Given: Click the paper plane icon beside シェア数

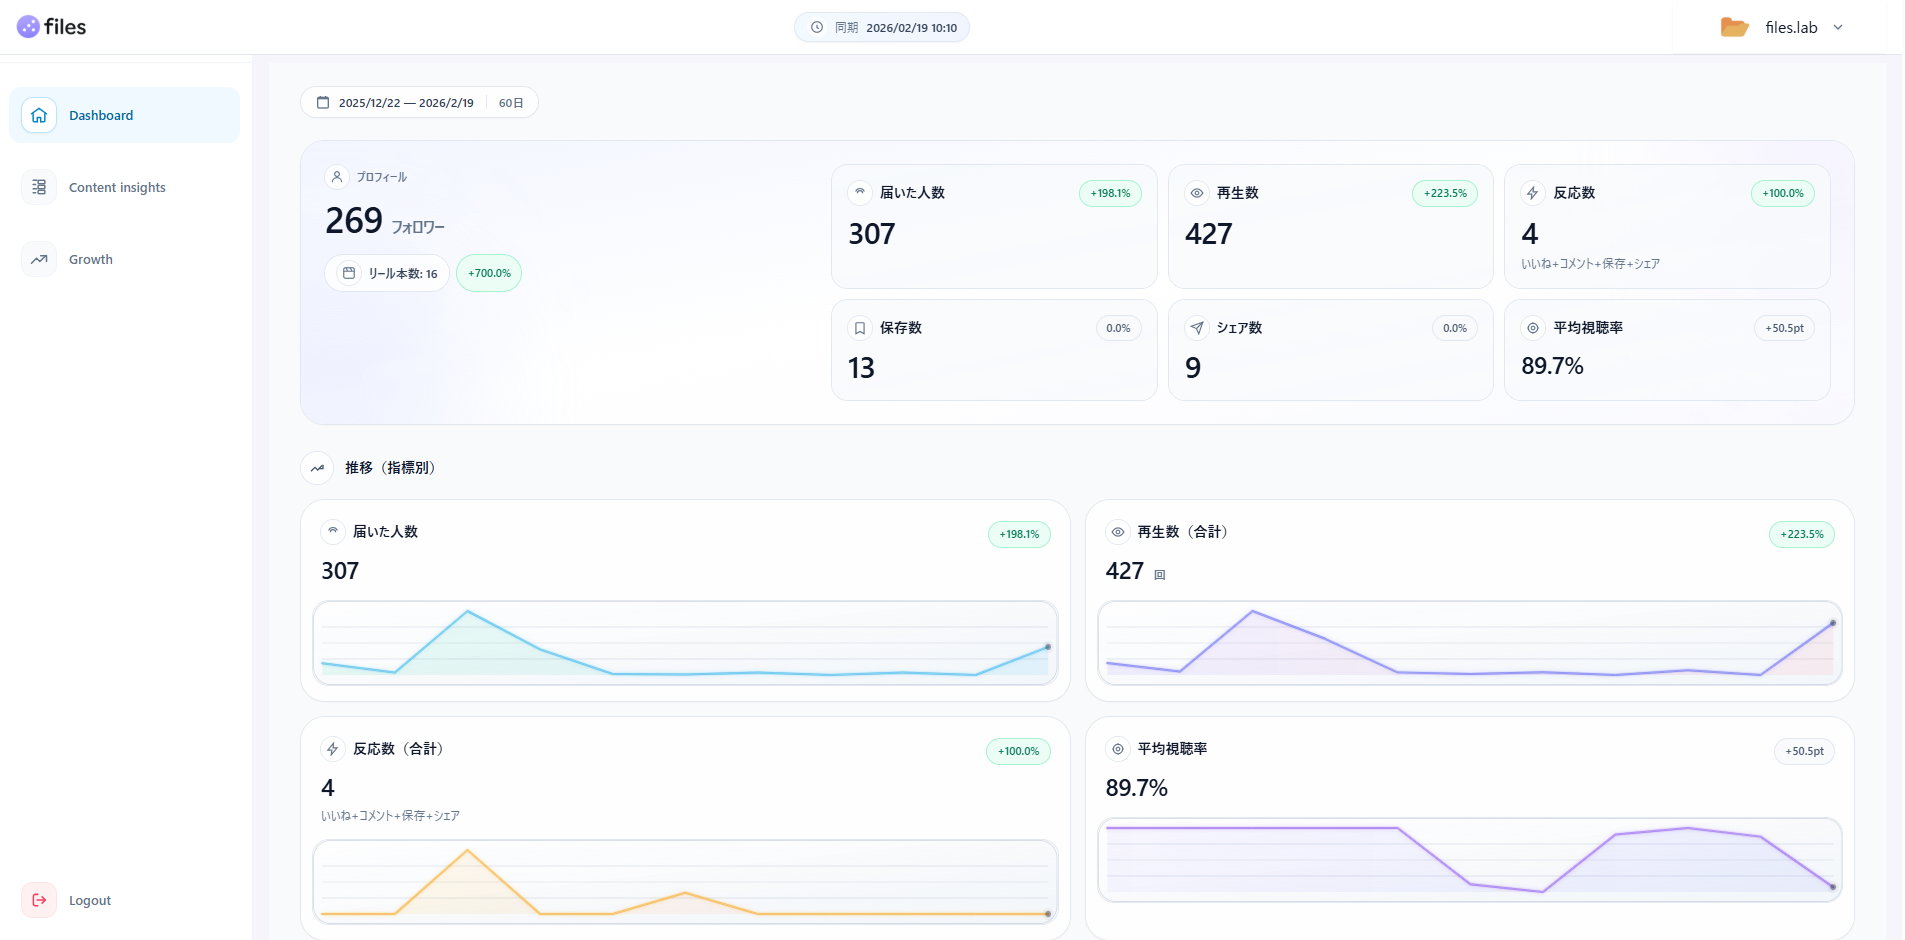Looking at the screenshot, I should point(1196,328).
